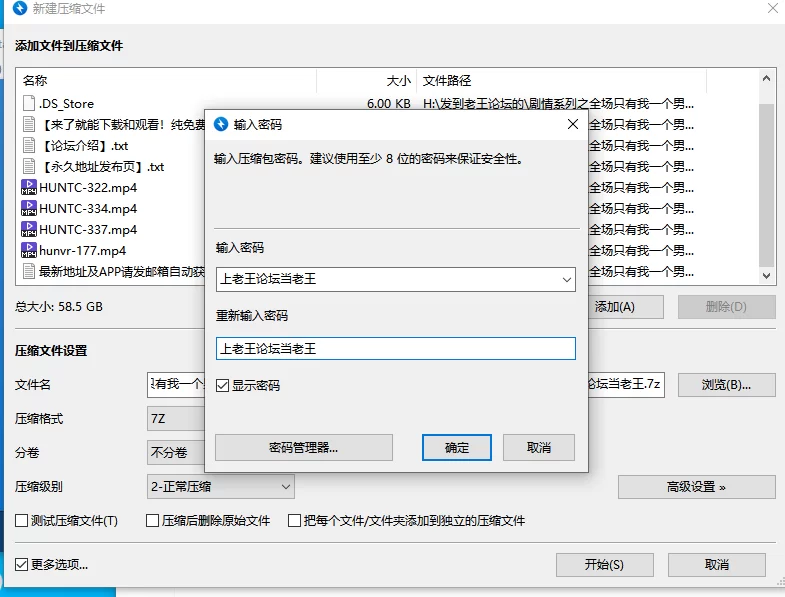Image resolution: width=785 pixels, height=597 pixels.
Task: Click the .DS_Store file icon
Action: click(29, 103)
